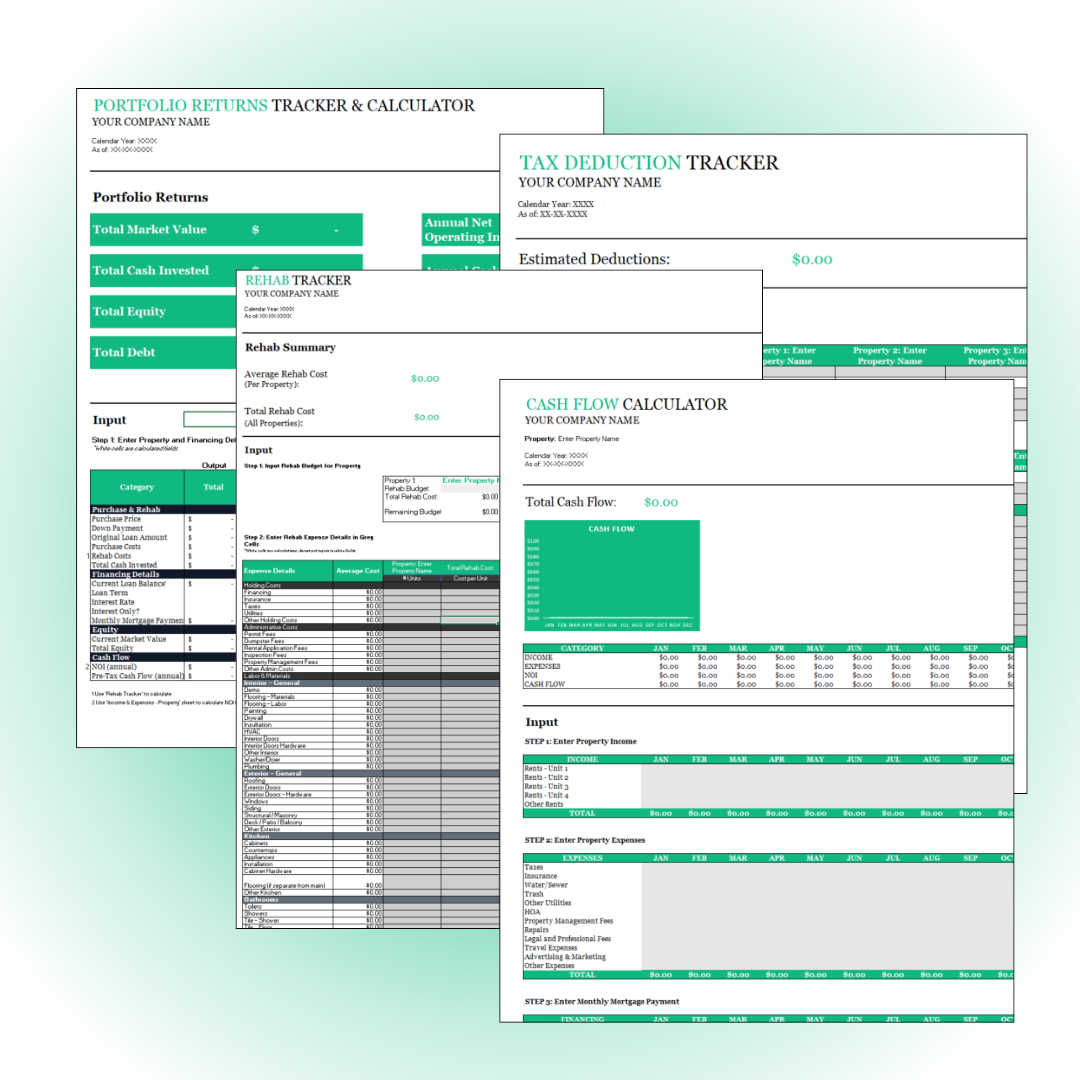This screenshot has width=1080, height=1080.
Task: Click 'Average Rehab Cost (Per Property)' label
Action: 286,379
